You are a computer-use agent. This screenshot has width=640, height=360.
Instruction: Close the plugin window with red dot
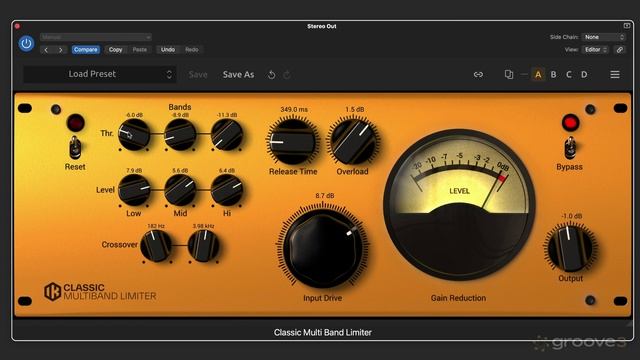point(17,26)
